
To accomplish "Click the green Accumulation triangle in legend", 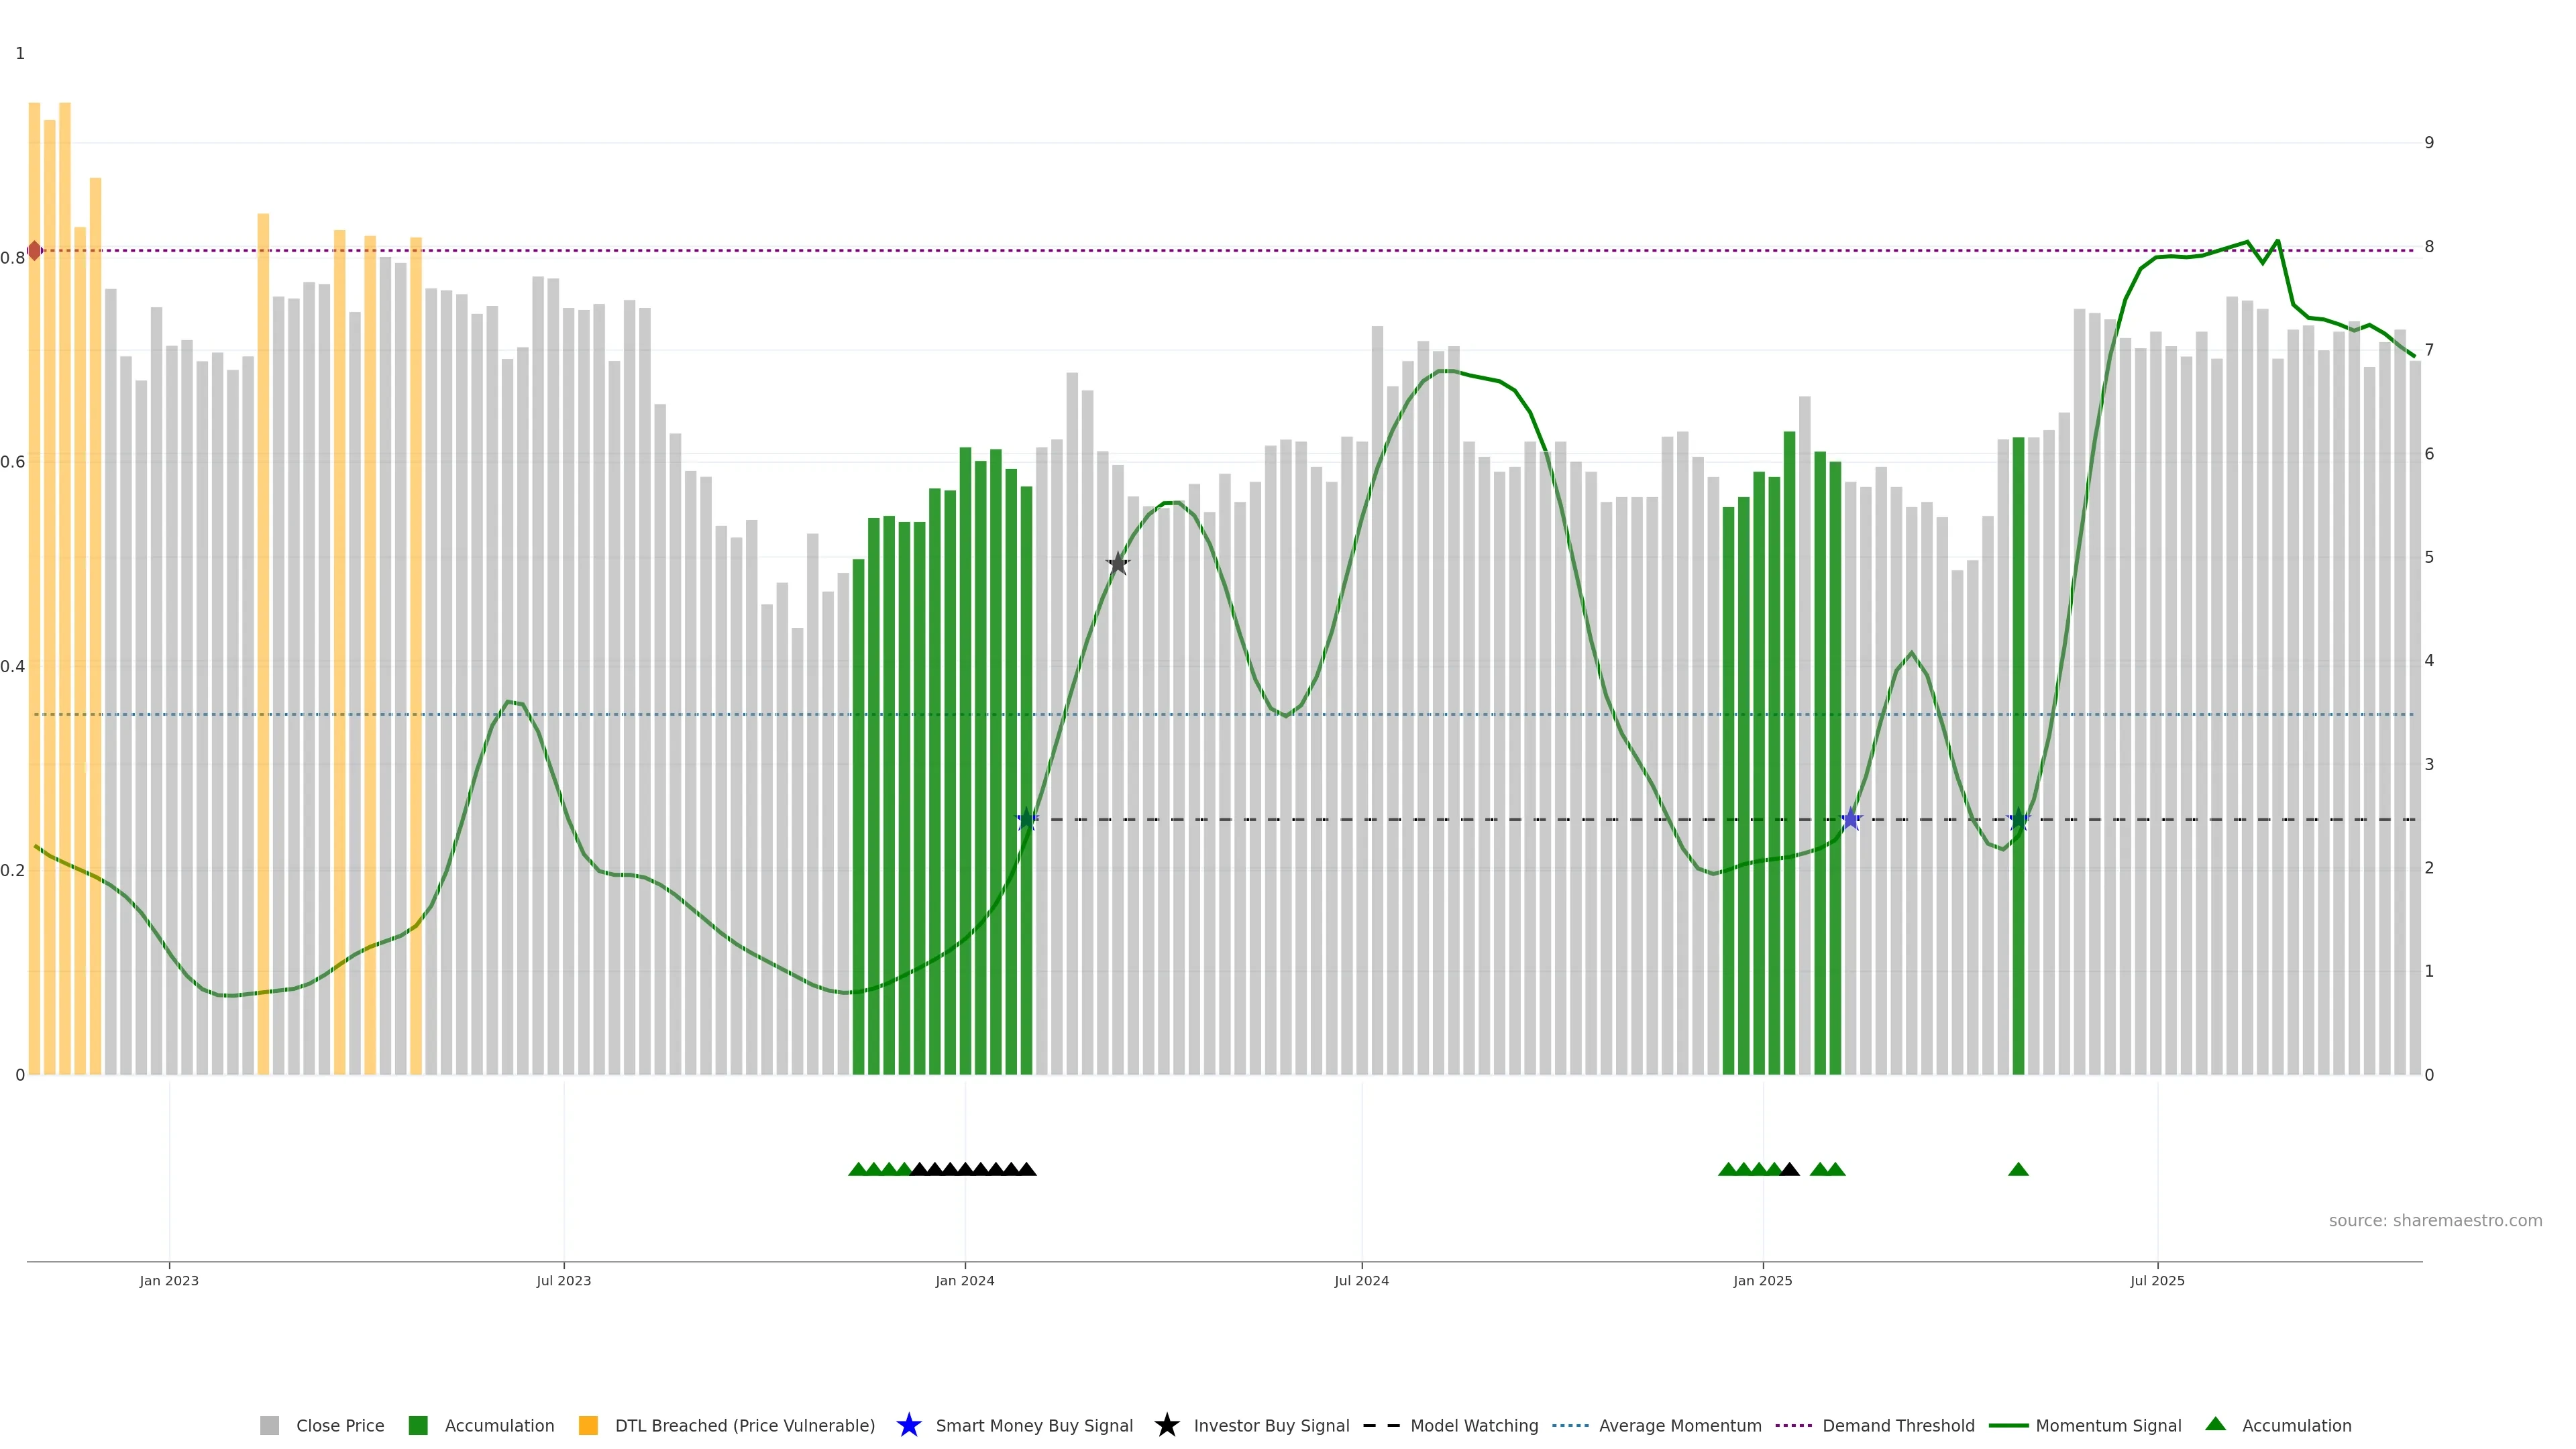I will coord(2215,1424).
